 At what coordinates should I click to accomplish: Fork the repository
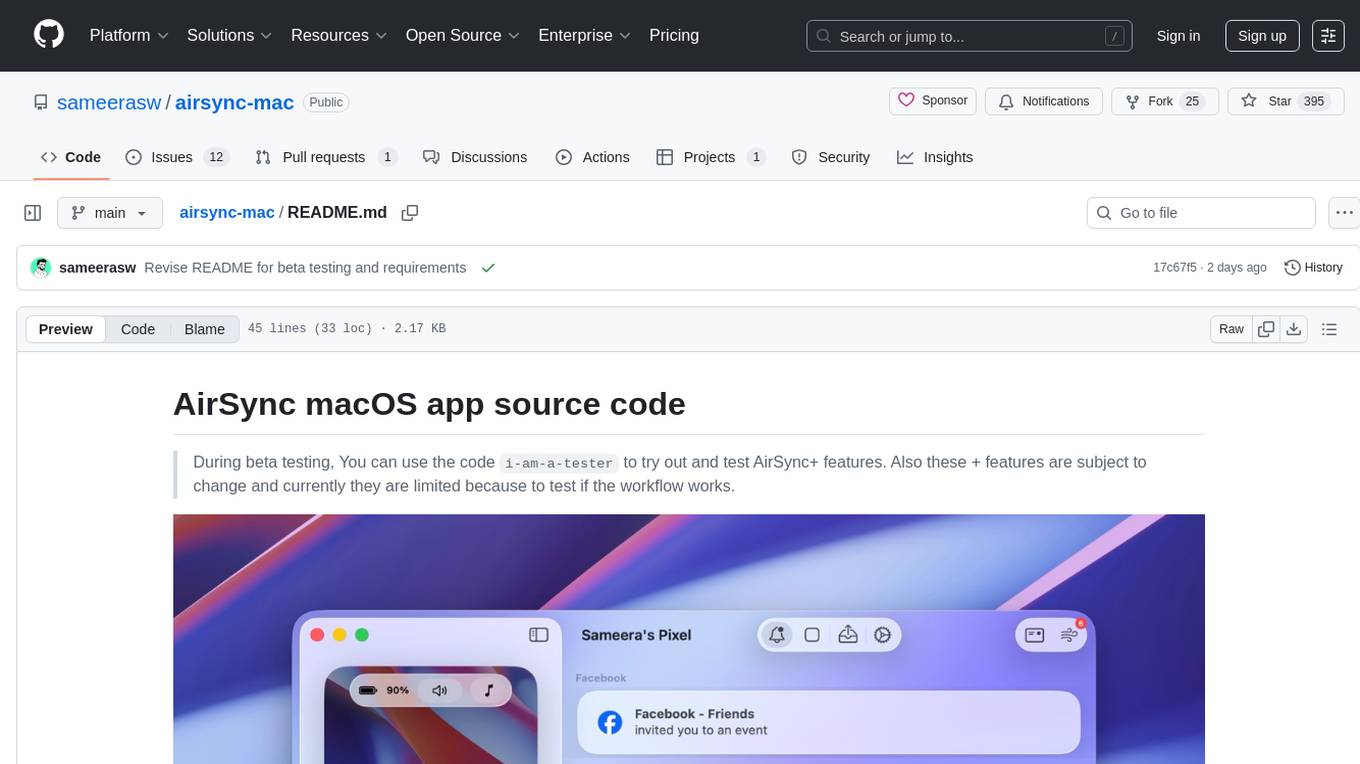1165,101
